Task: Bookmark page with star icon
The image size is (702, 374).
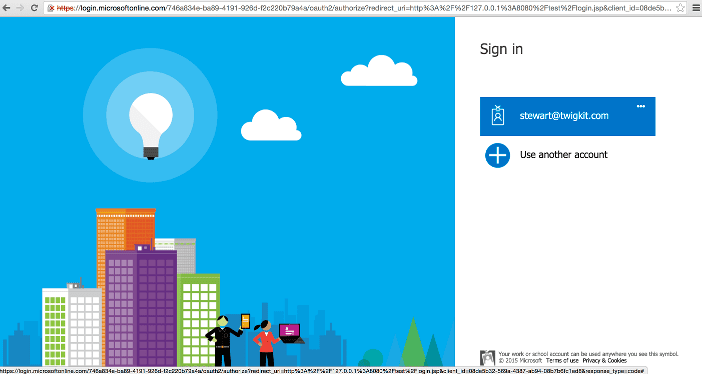Action: (x=680, y=8)
